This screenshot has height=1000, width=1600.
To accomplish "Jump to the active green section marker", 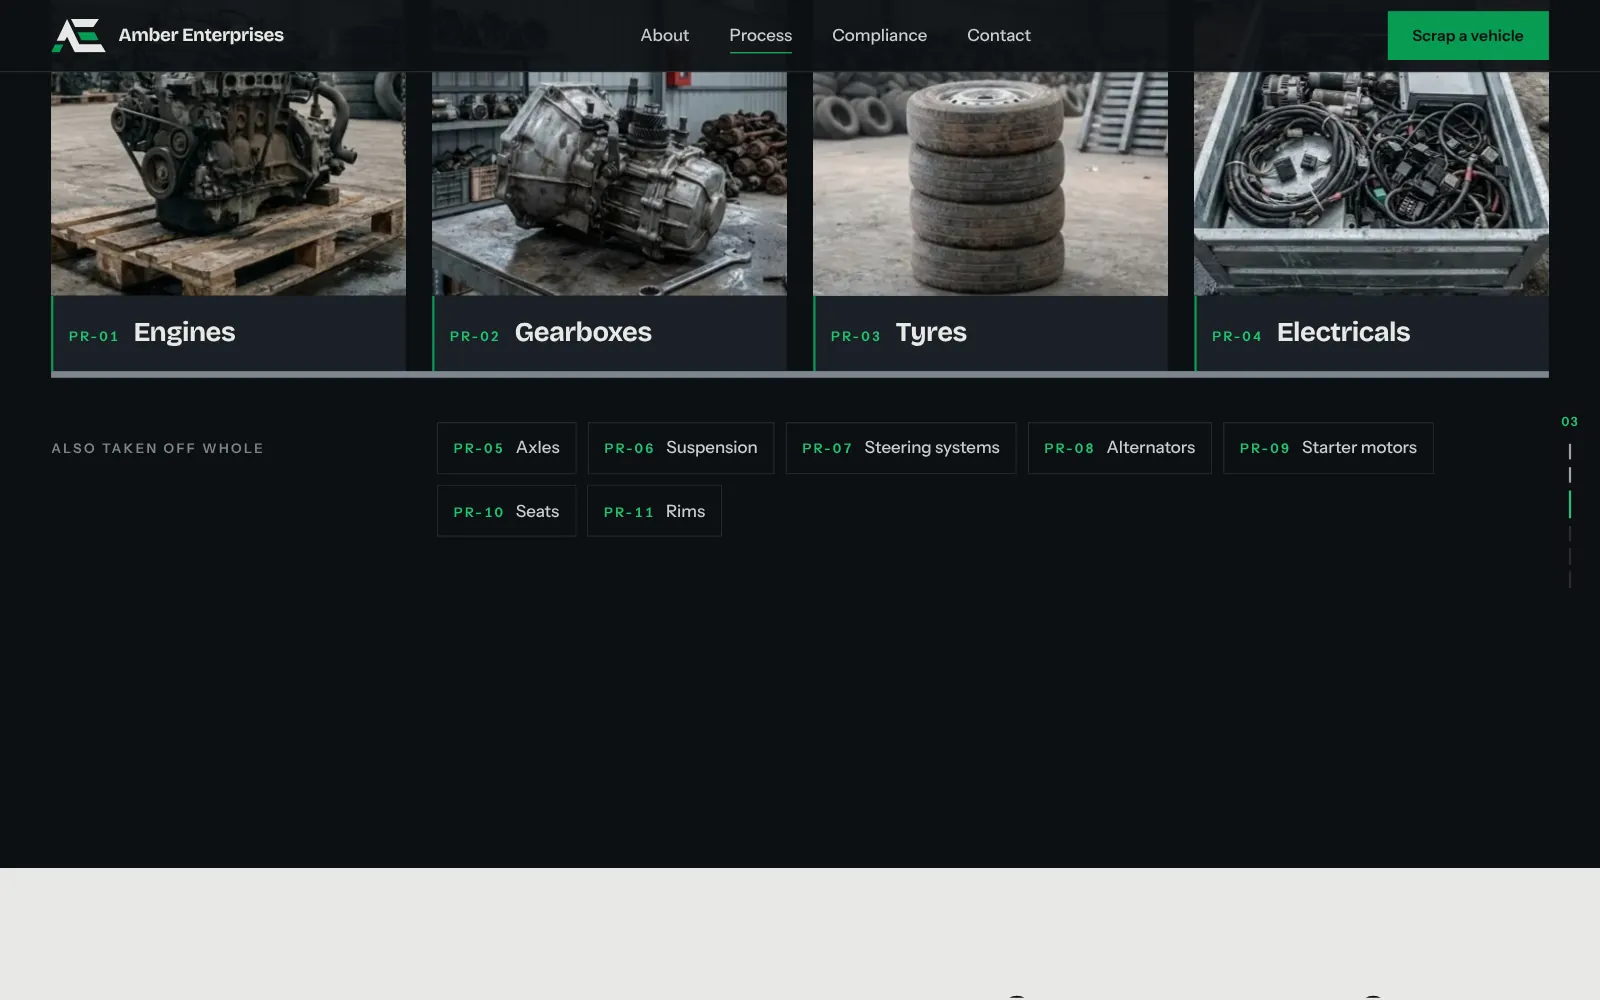I will pyautogui.click(x=1569, y=504).
